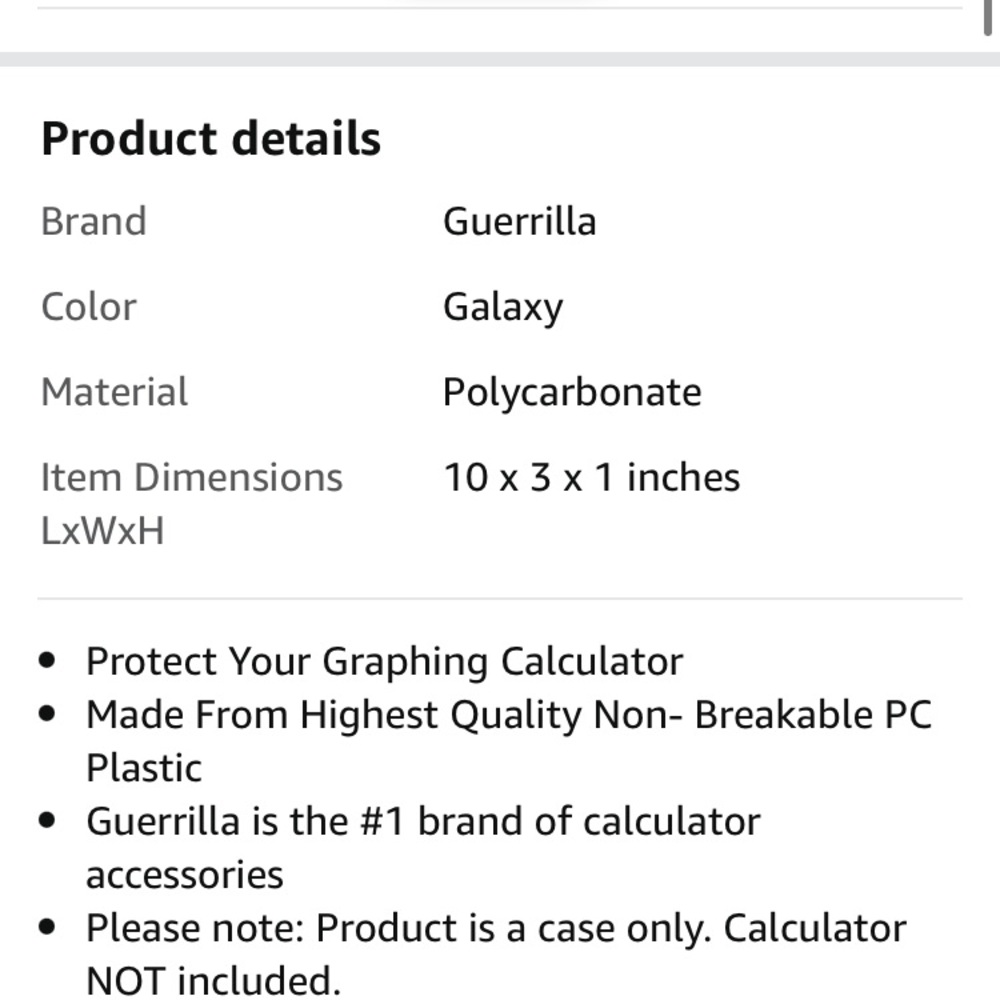Click the divider line below Item Dimensions

point(500,599)
